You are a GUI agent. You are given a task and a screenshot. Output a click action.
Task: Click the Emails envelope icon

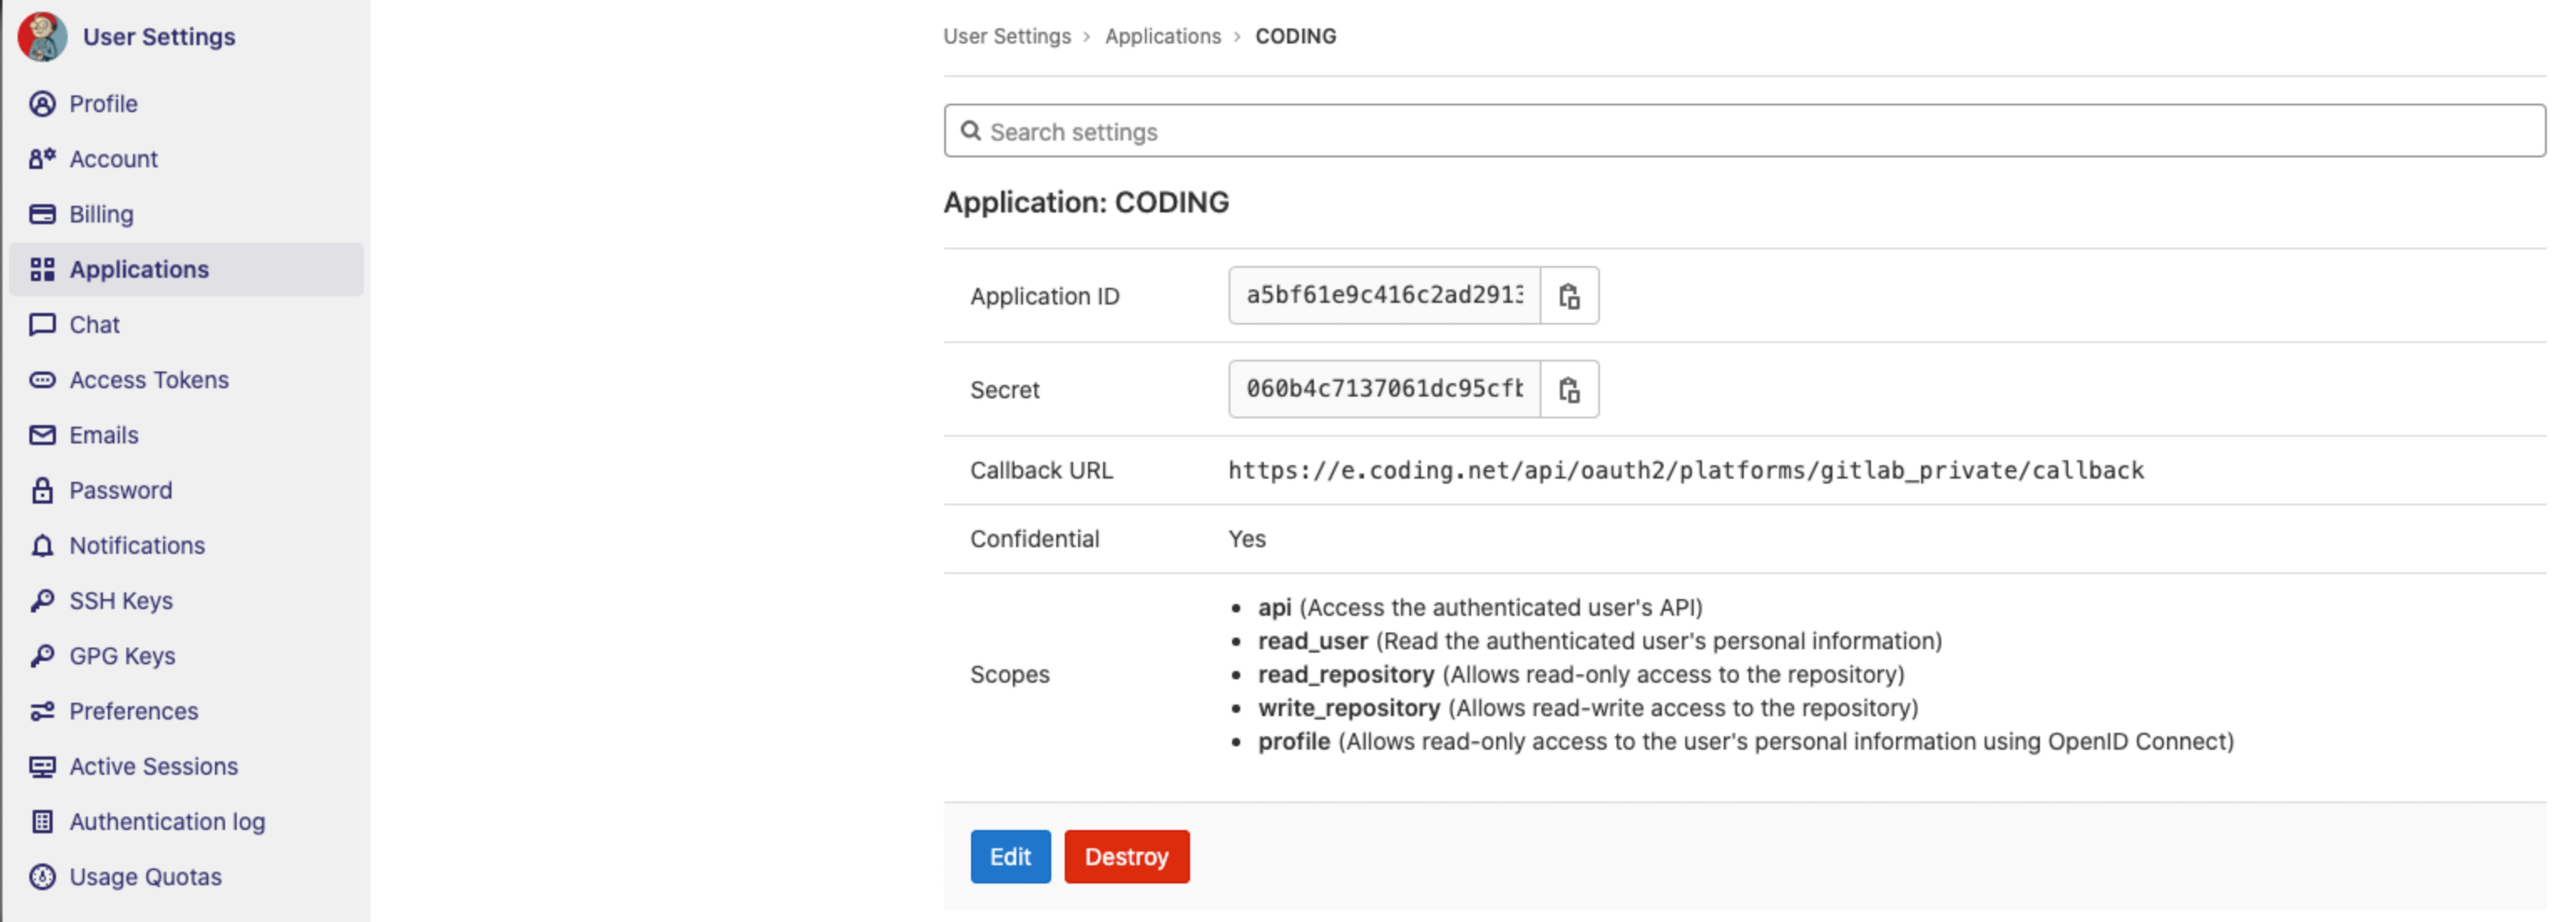(42, 435)
